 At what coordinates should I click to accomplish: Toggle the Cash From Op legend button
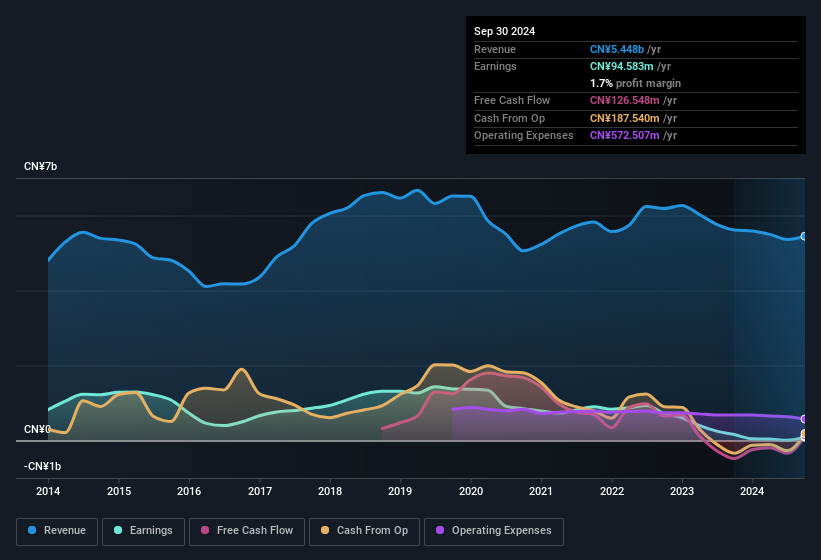click(x=364, y=531)
